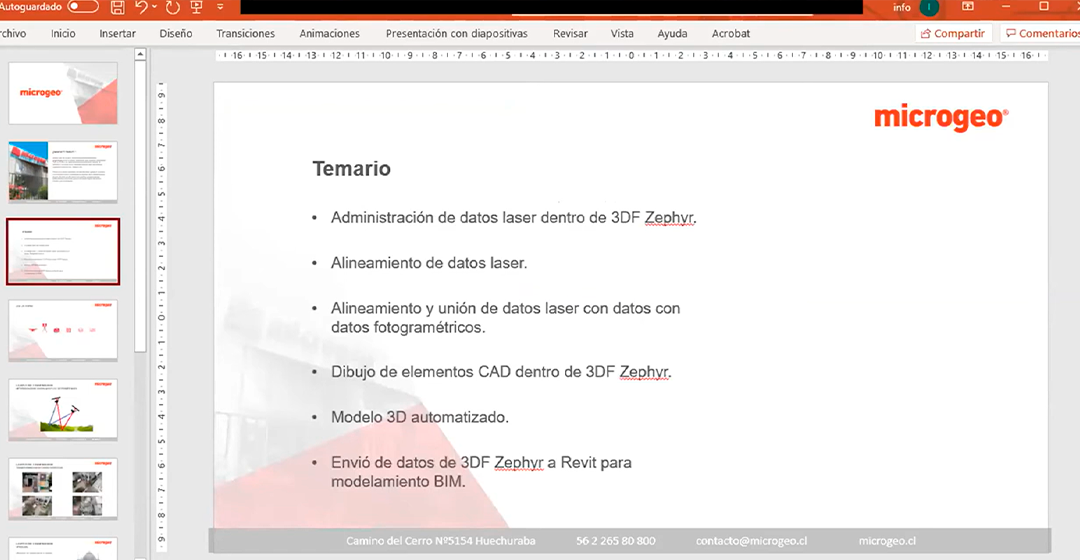Expand Quick Access Toolbar customize arrow

coord(220,8)
